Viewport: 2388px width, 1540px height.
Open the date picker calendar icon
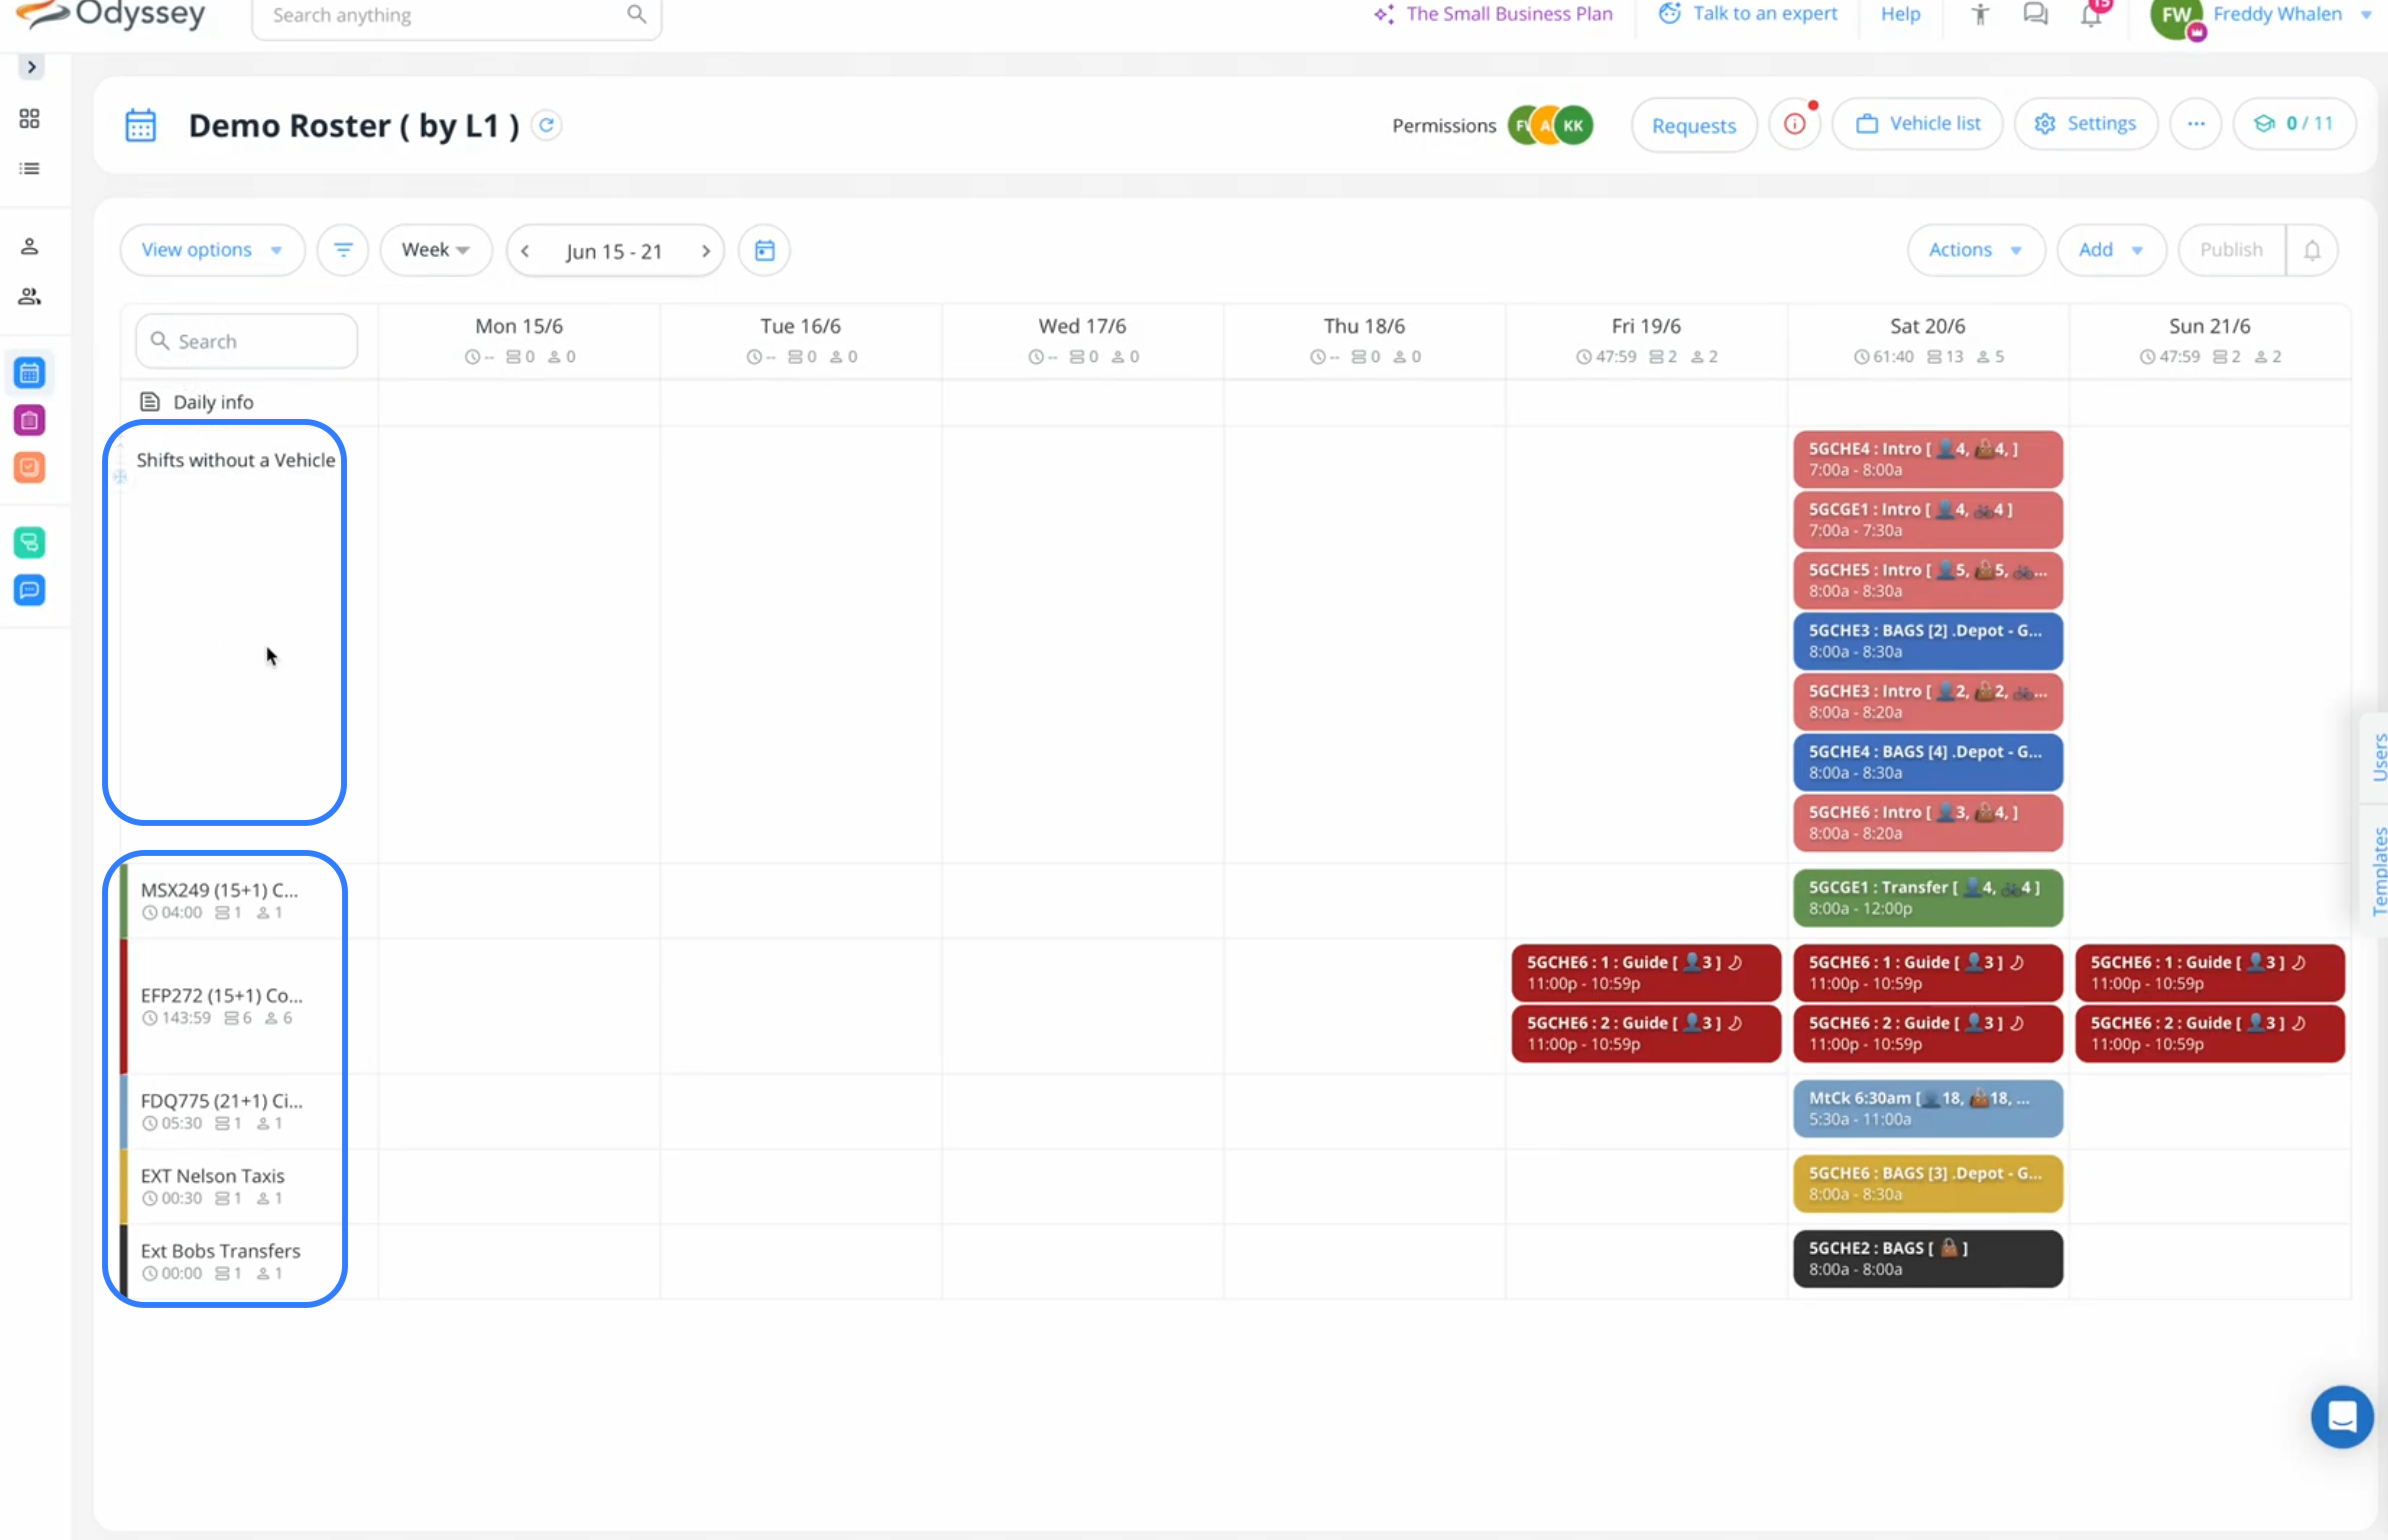pyautogui.click(x=764, y=250)
